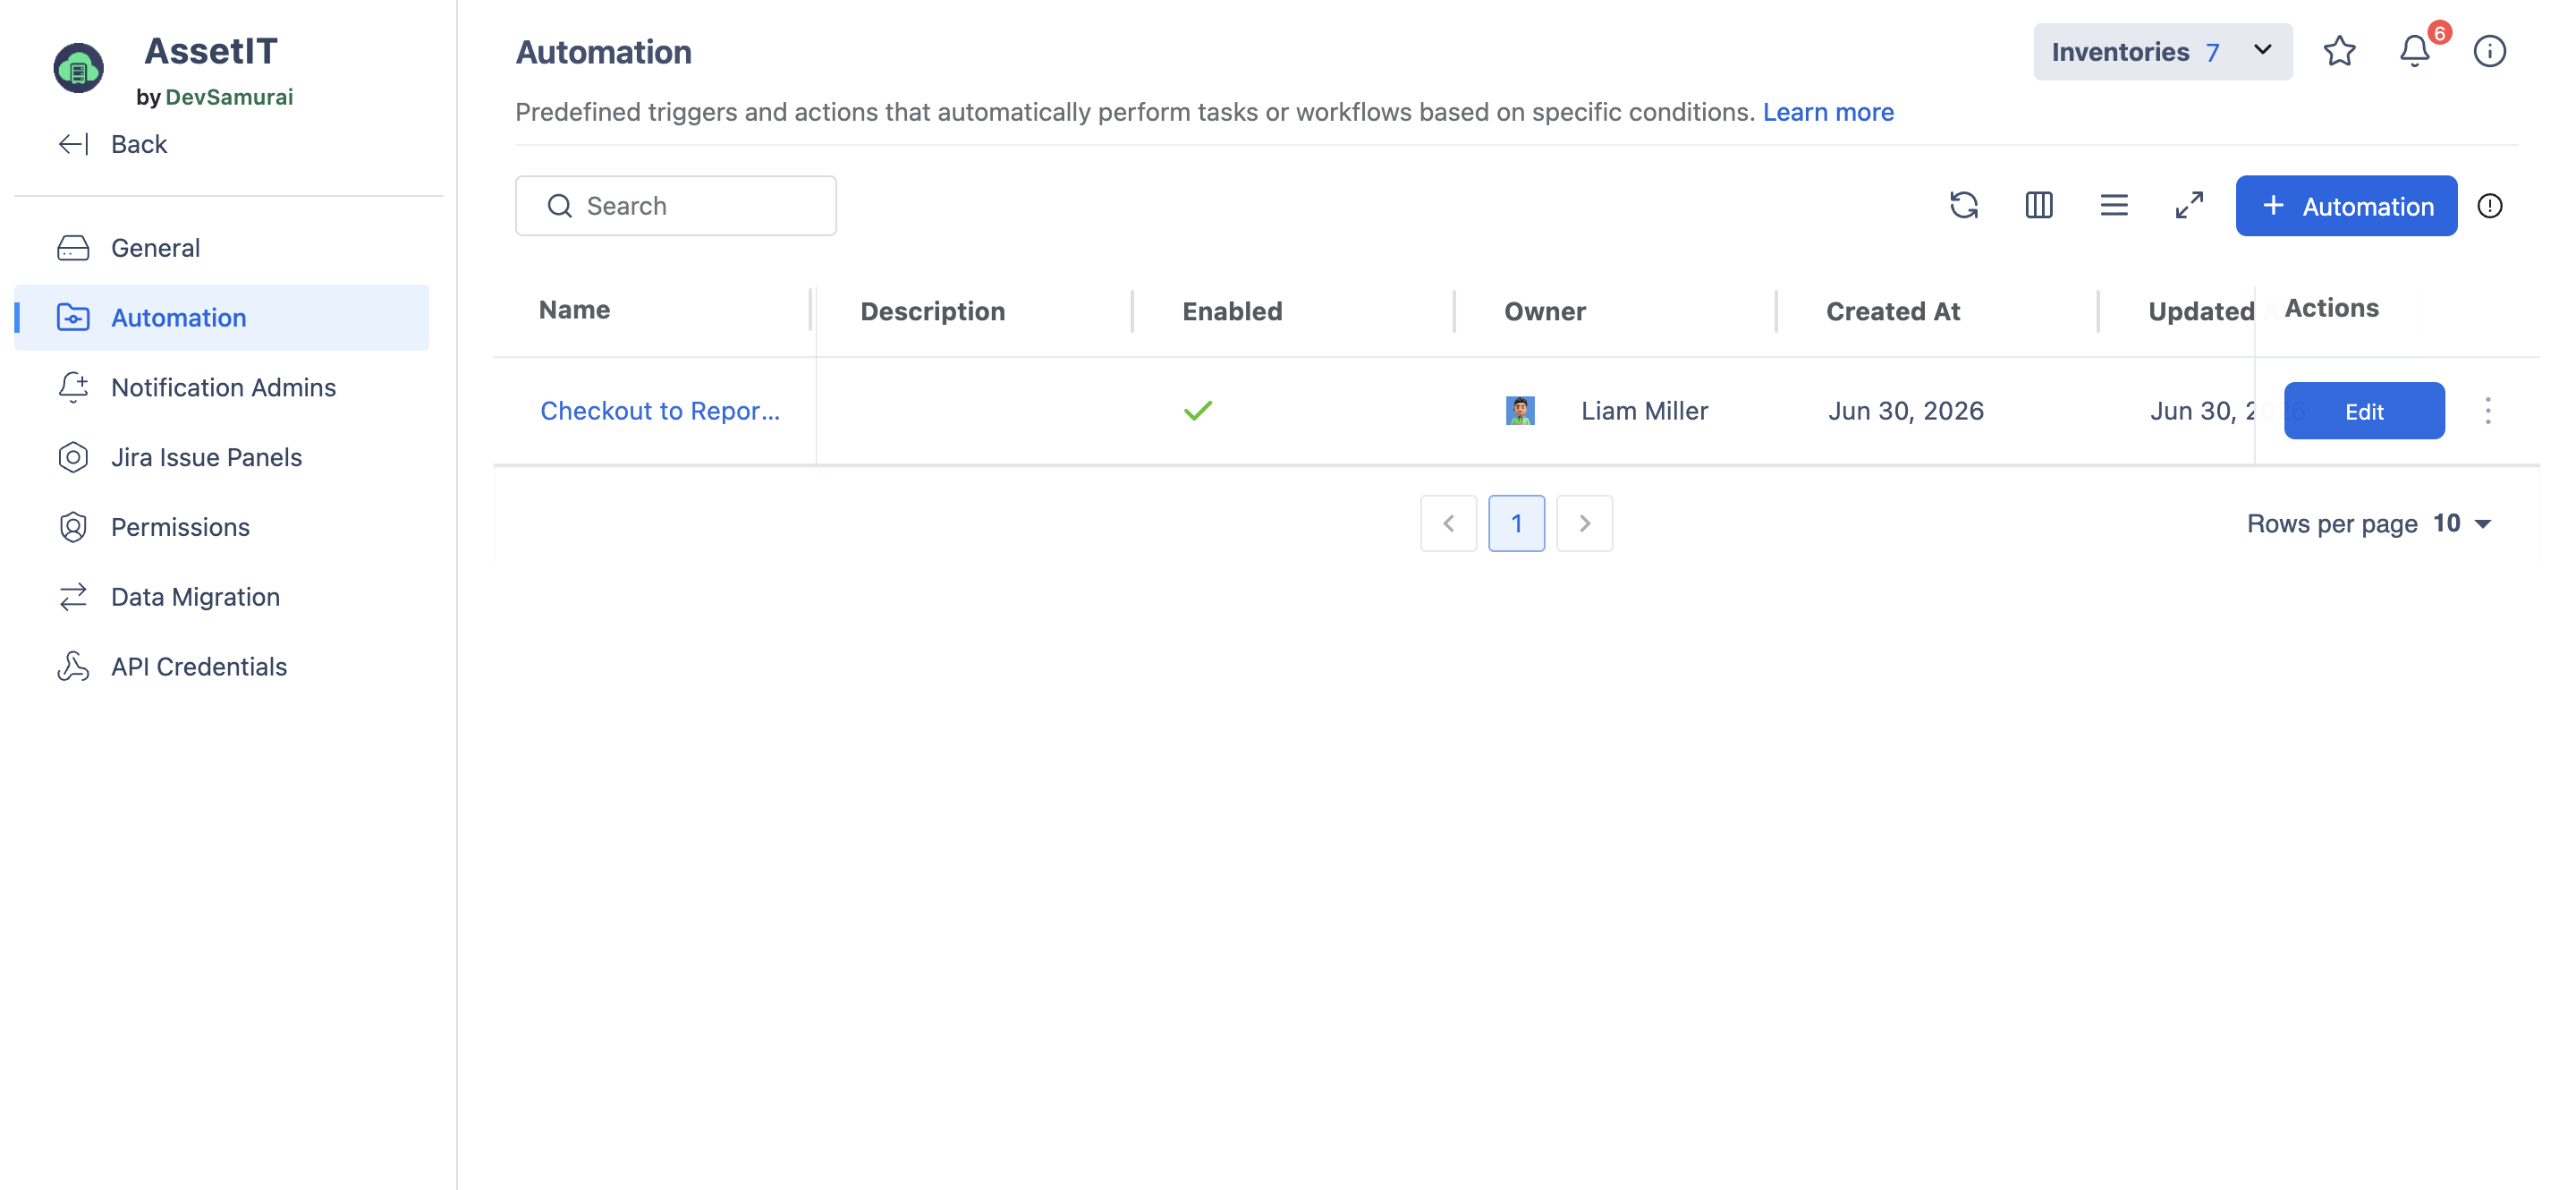Viewport: 2576px width, 1190px height.
Task: Edit the Checkout to Repor... automation
Action: tap(2364, 411)
